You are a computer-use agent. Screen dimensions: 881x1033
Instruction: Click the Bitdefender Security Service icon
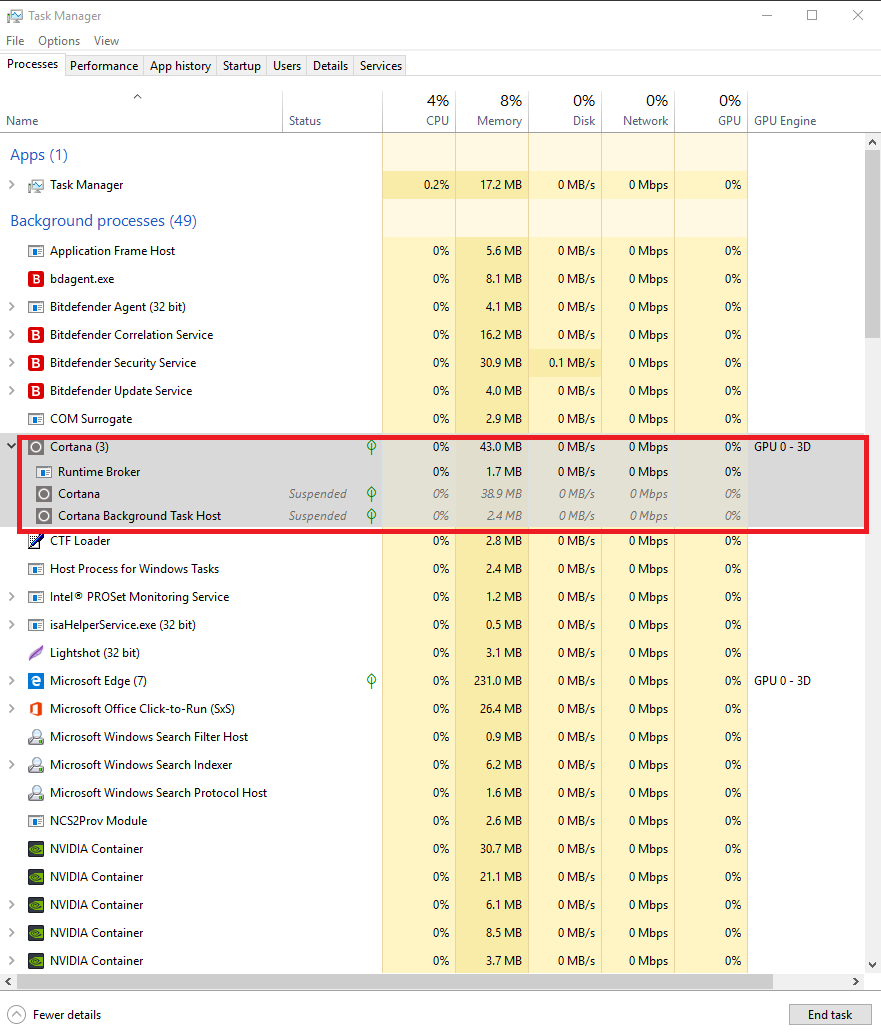coord(36,363)
